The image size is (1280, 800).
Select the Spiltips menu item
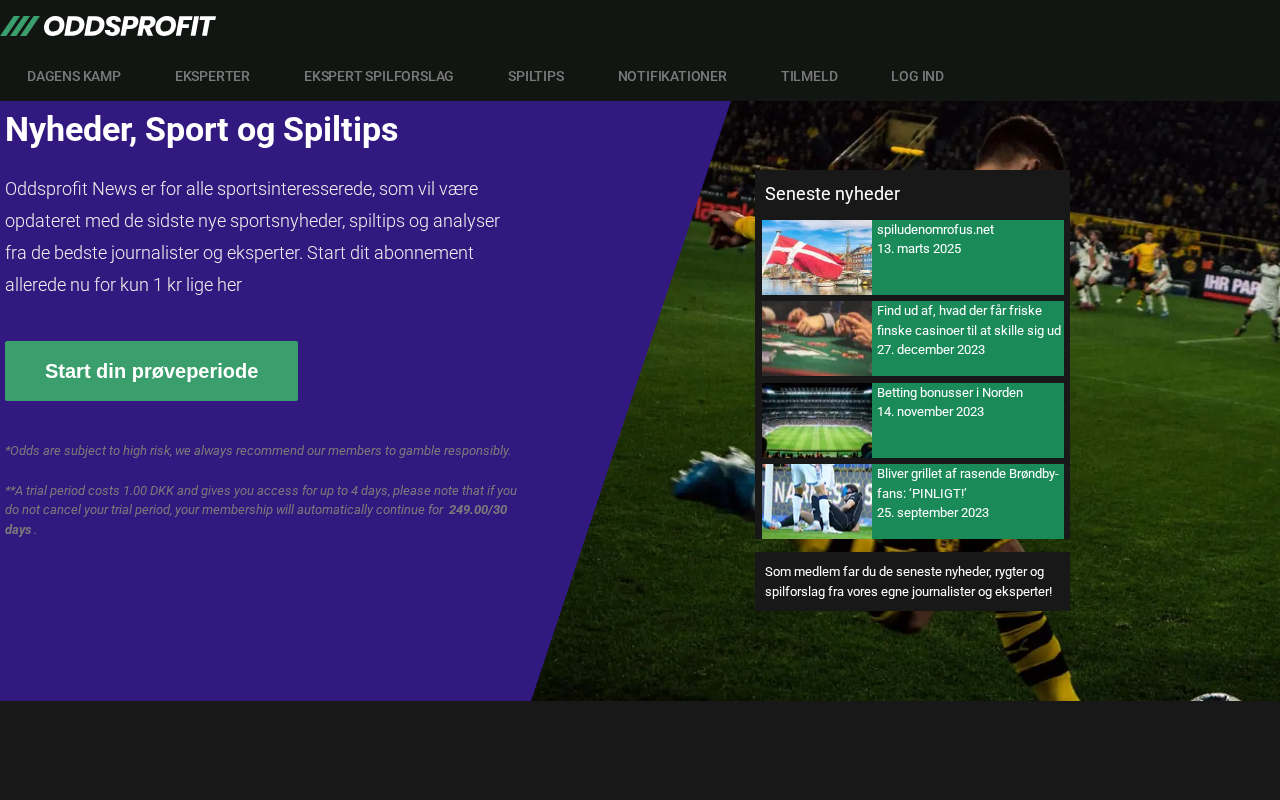536,76
